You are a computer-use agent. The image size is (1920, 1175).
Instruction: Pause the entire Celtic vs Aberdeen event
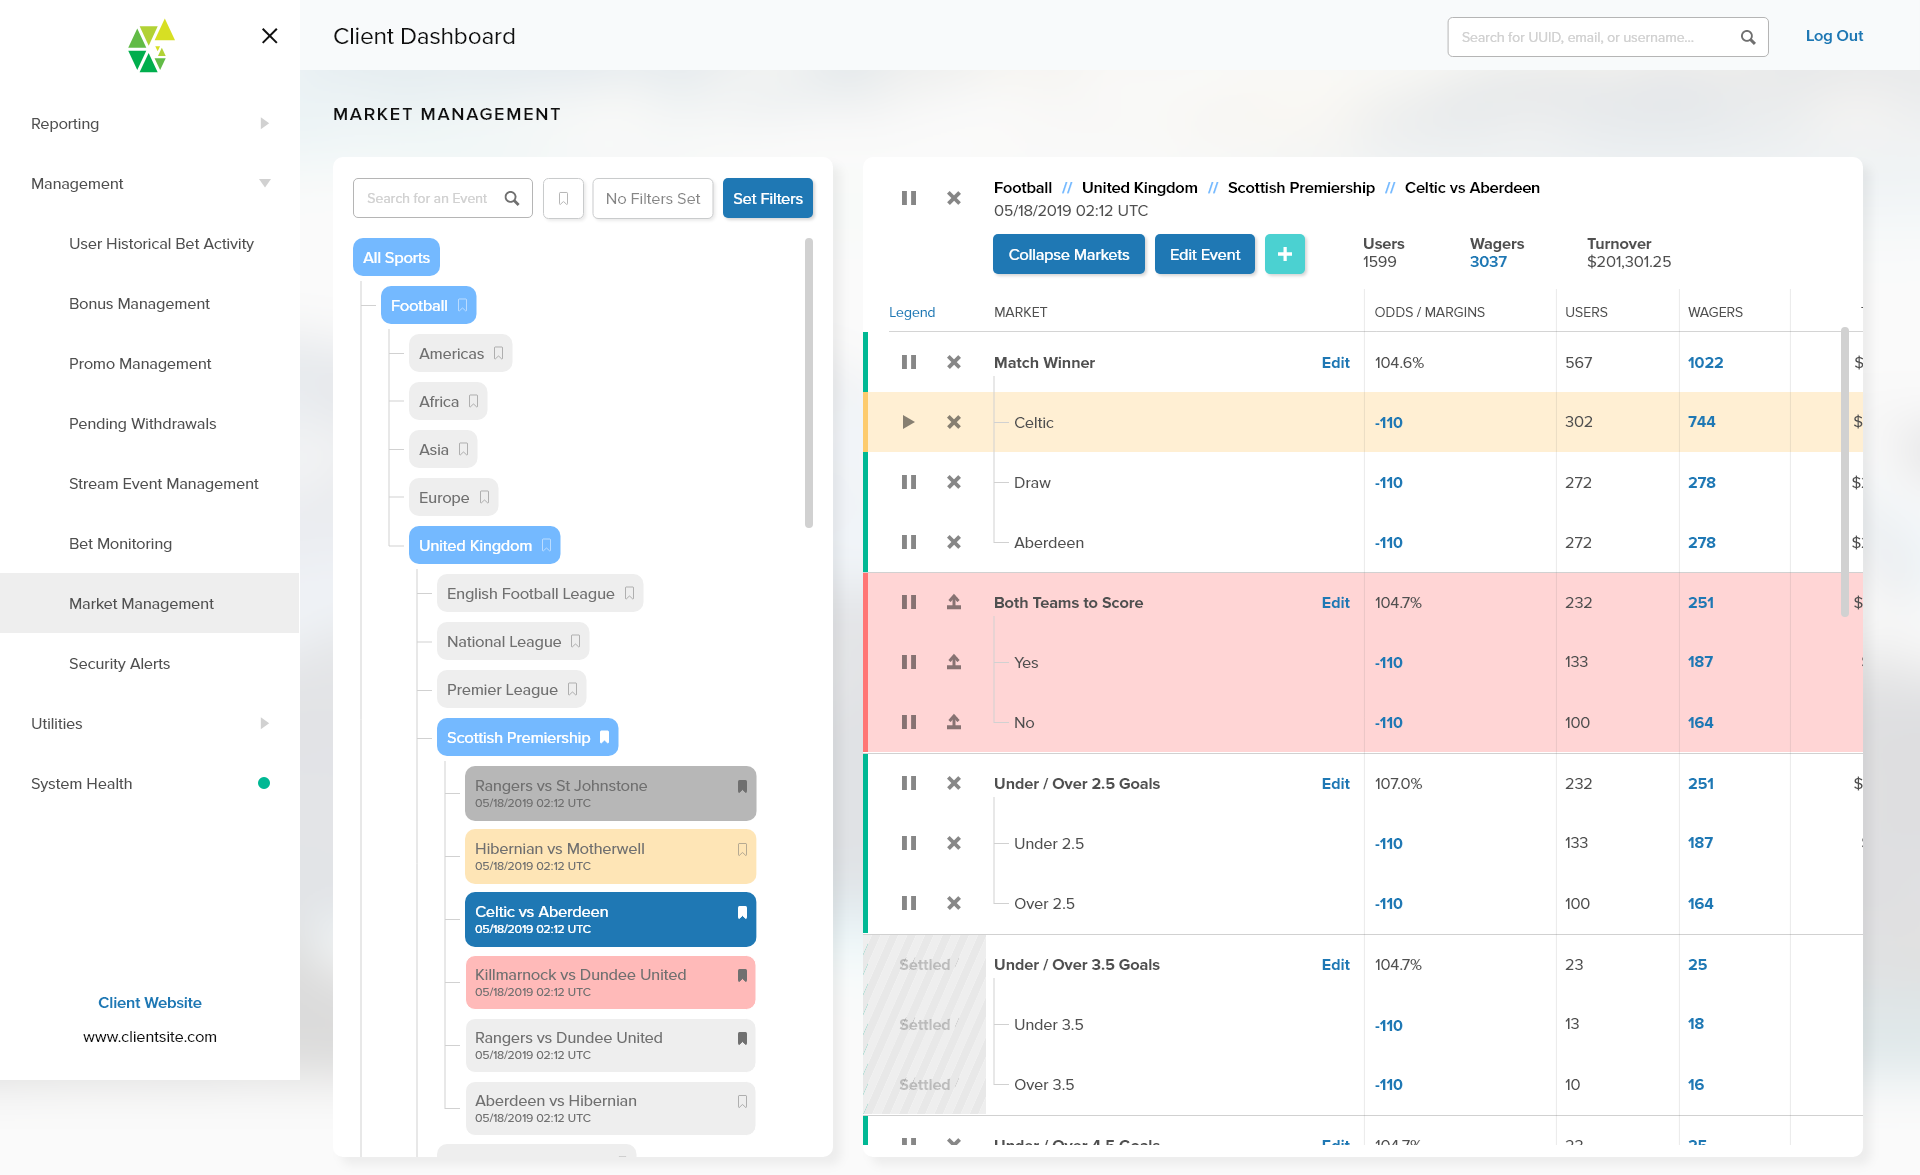tap(908, 198)
